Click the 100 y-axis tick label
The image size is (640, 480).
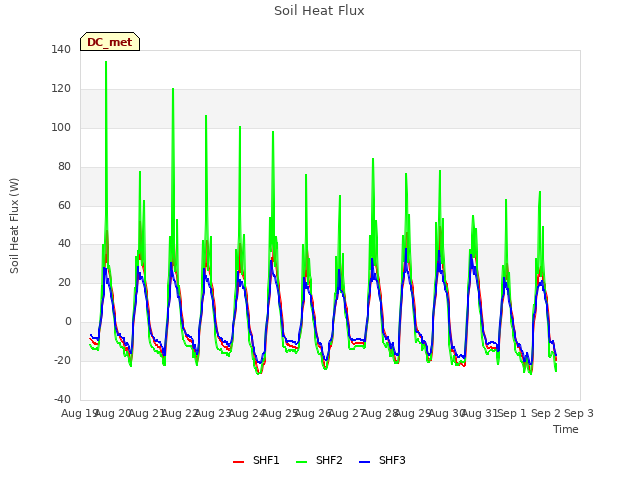coord(61,127)
